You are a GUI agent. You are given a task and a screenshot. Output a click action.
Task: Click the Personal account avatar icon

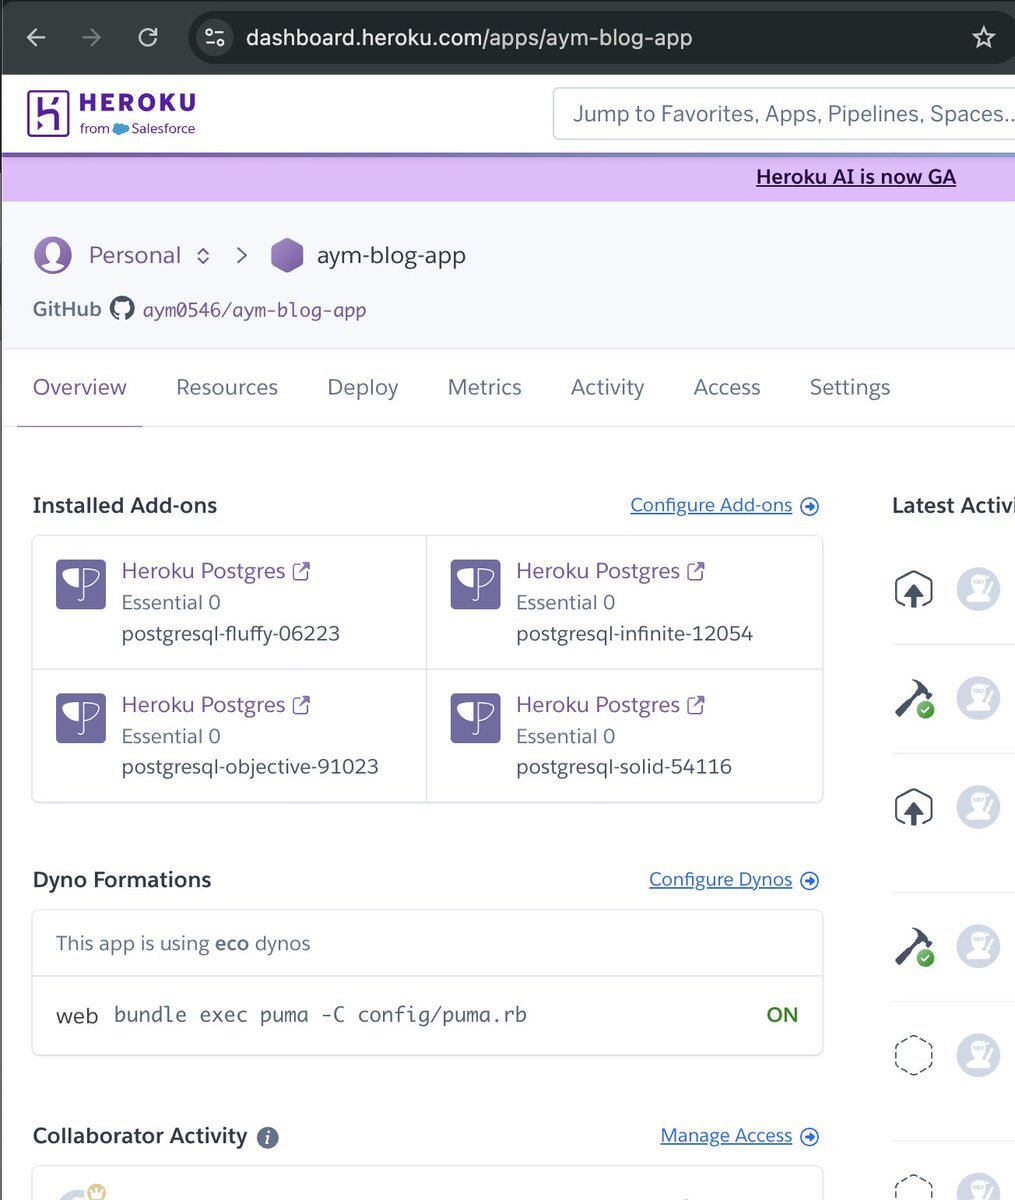(x=53, y=255)
